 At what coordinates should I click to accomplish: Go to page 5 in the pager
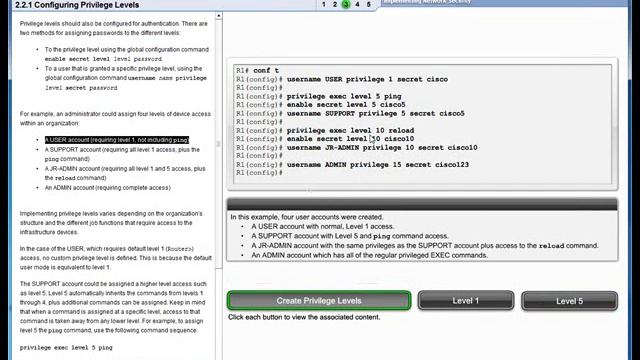(369, 4)
